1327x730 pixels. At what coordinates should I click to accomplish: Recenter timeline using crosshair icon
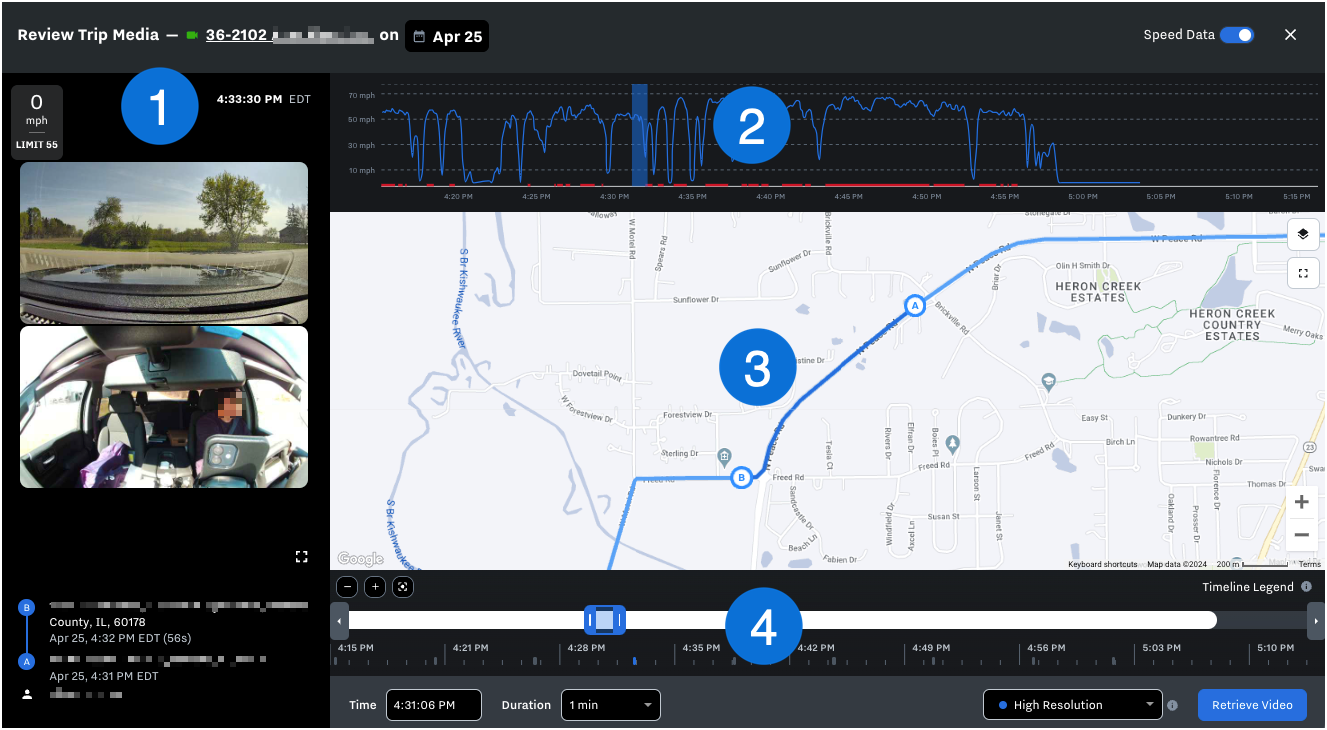click(x=403, y=587)
